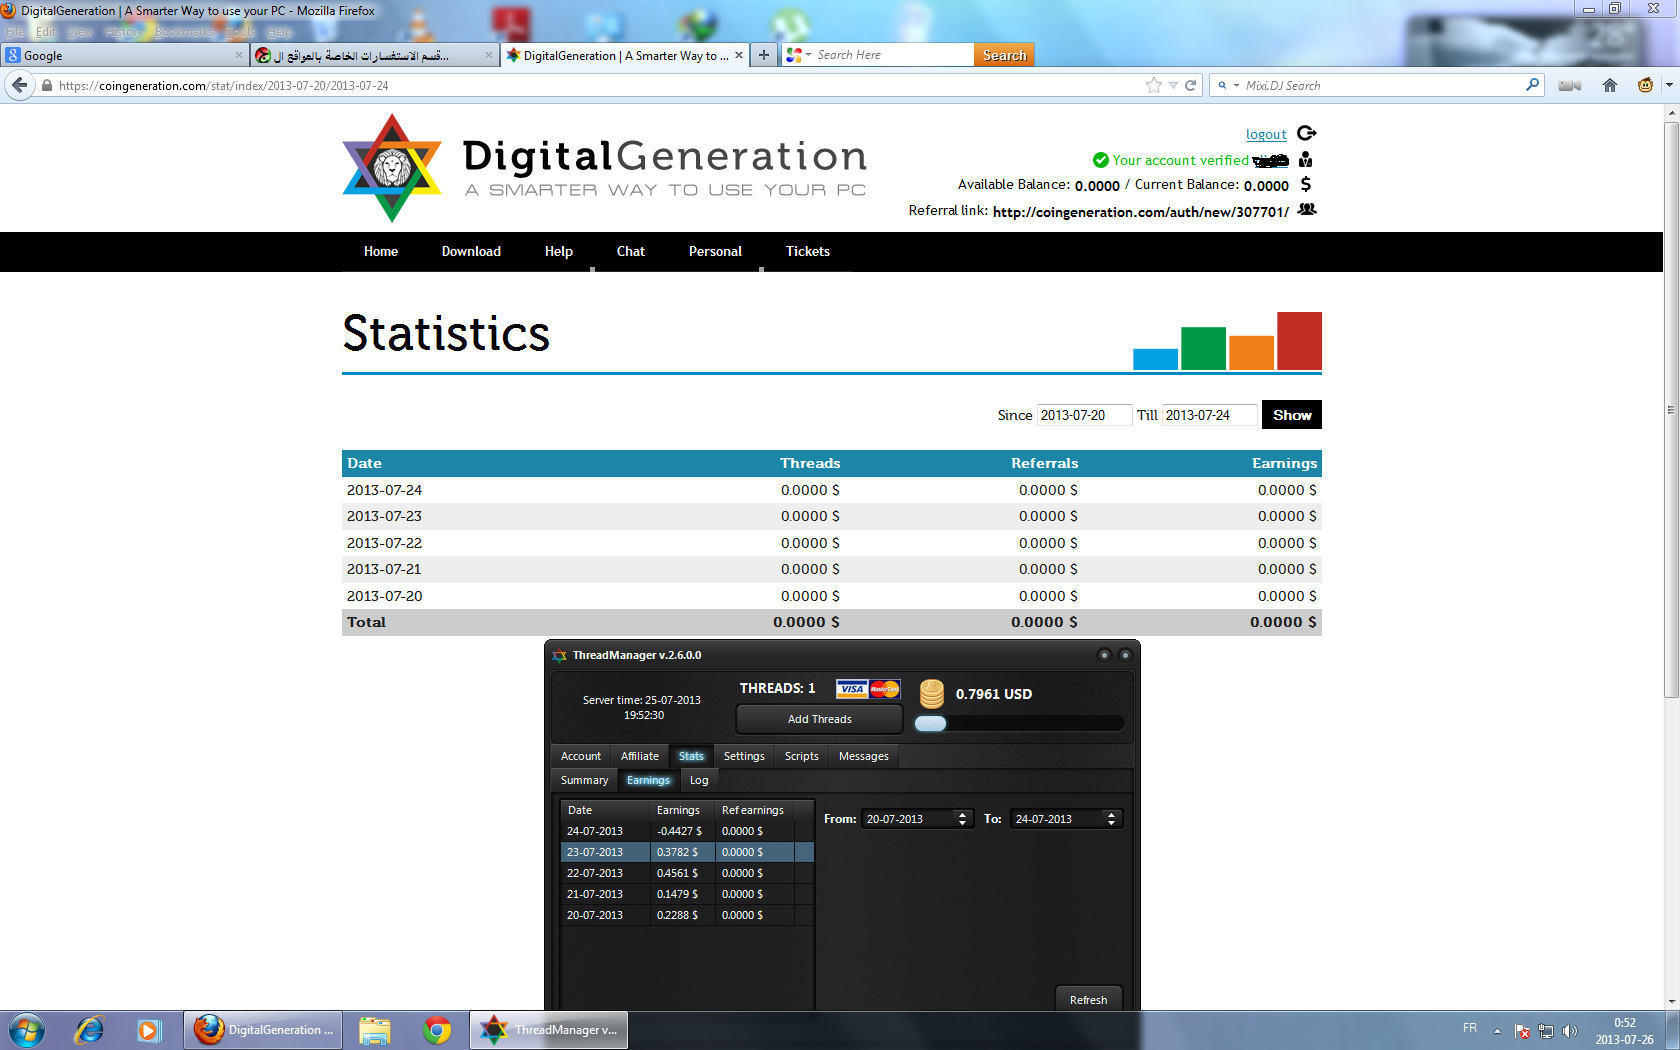Open the Personal menu item
Viewport: 1680px width, 1050px height.
(x=715, y=251)
